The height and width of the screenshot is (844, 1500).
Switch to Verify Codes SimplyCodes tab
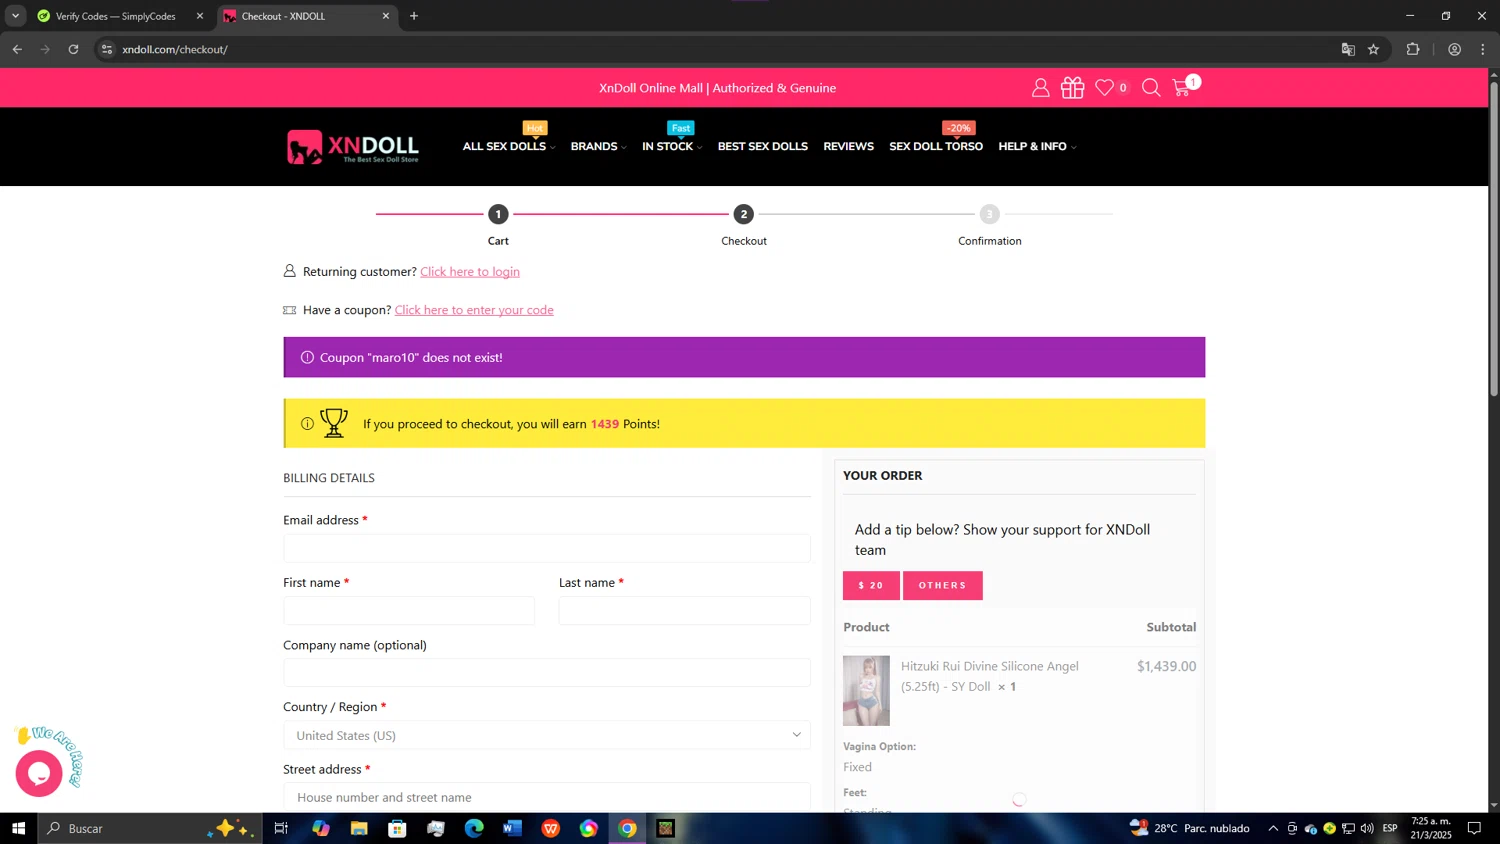tap(115, 16)
